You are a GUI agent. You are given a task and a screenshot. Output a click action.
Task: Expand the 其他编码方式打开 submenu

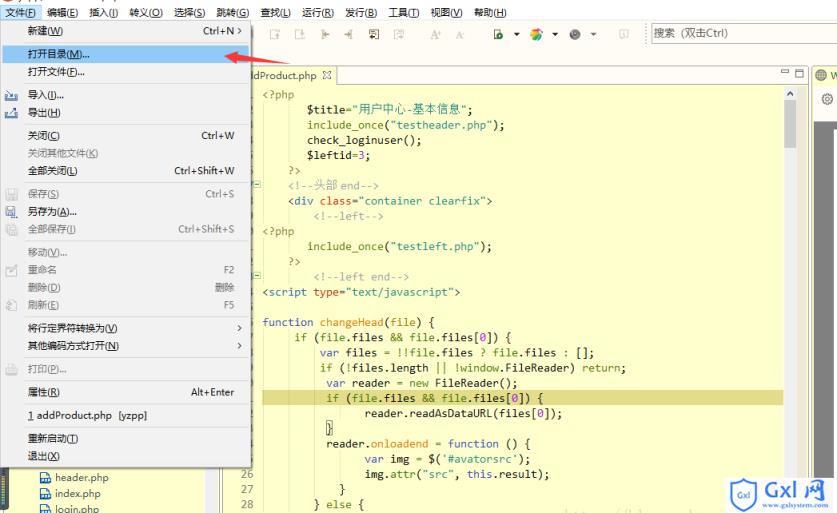[239, 346]
